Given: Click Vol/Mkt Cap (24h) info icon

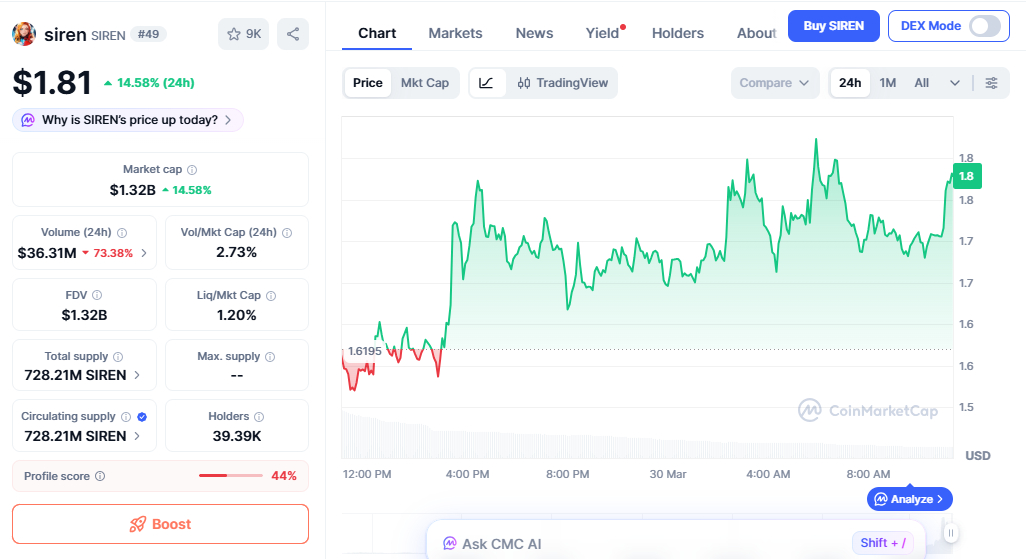Looking at the screenshot, I should pyautogui.click(x=287, y=232).
